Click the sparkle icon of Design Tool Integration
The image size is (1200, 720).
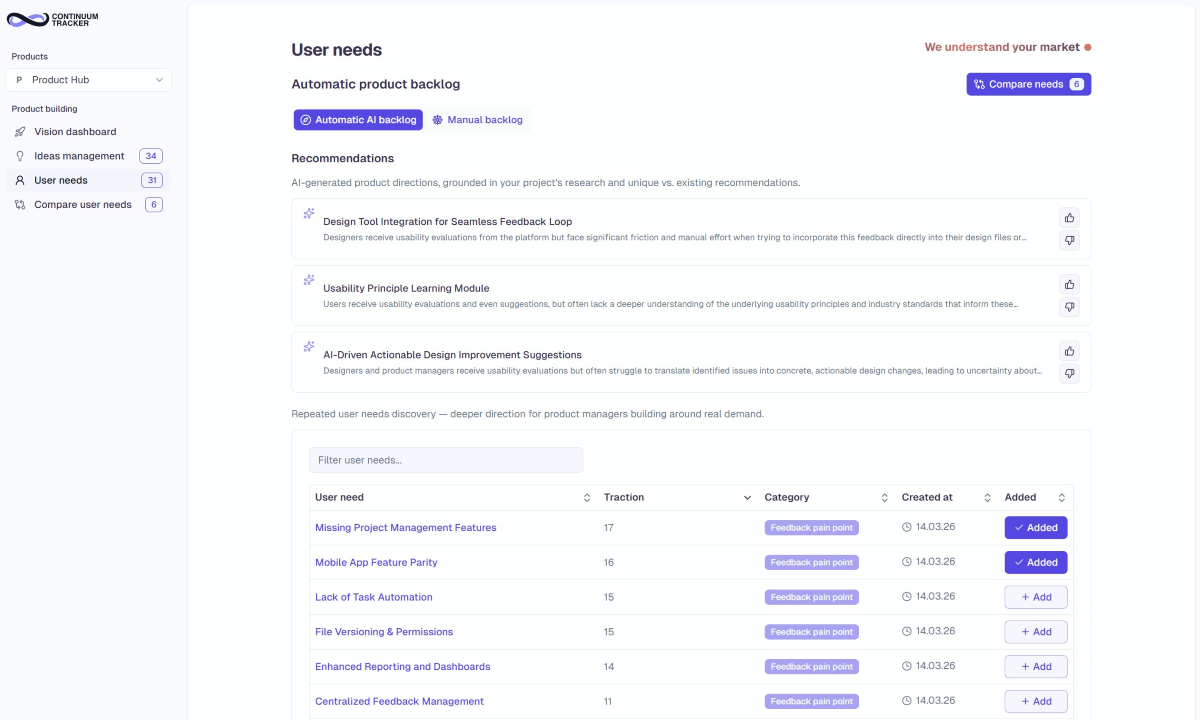coord(309,214)
